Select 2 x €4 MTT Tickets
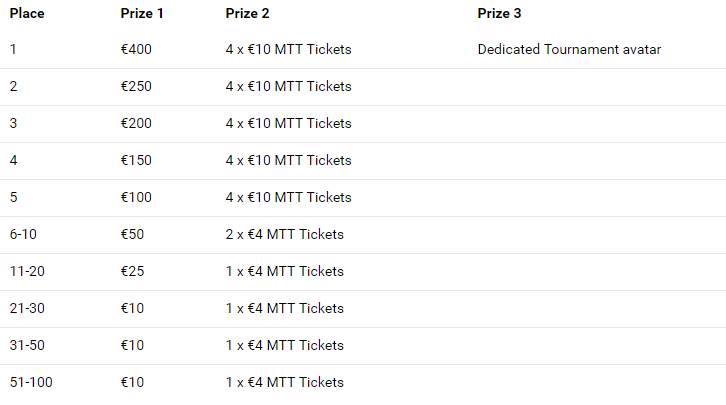The width and height of the screenshot is (726, 405). coord(284,235)
